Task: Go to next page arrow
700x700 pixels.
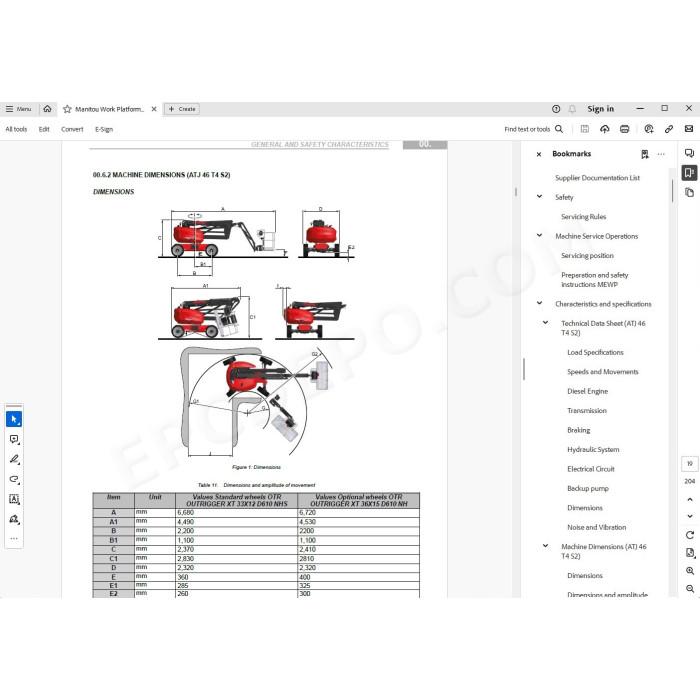Action: point(690,516)
